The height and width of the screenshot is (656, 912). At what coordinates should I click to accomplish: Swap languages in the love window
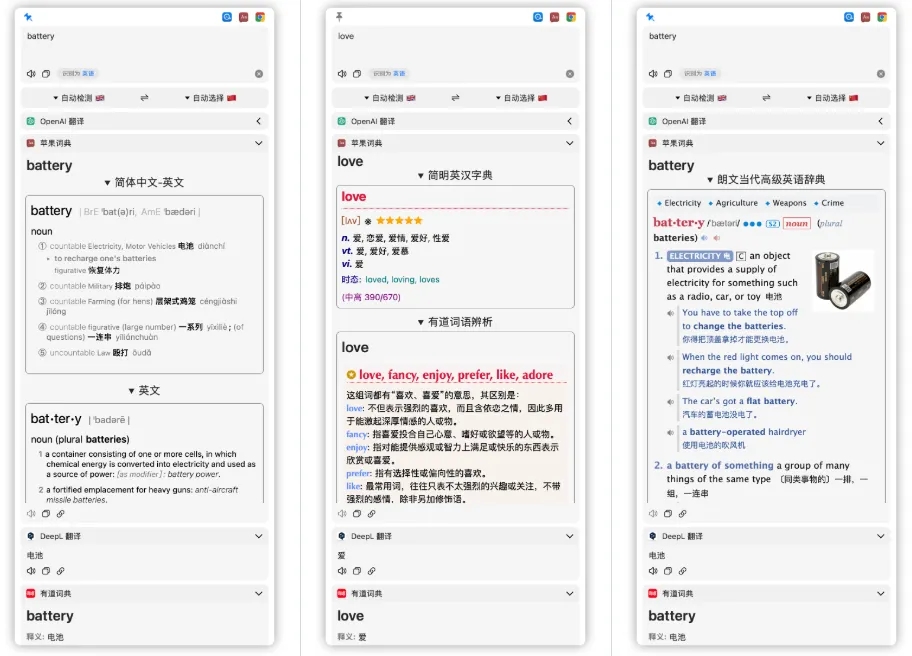[456, 98]
